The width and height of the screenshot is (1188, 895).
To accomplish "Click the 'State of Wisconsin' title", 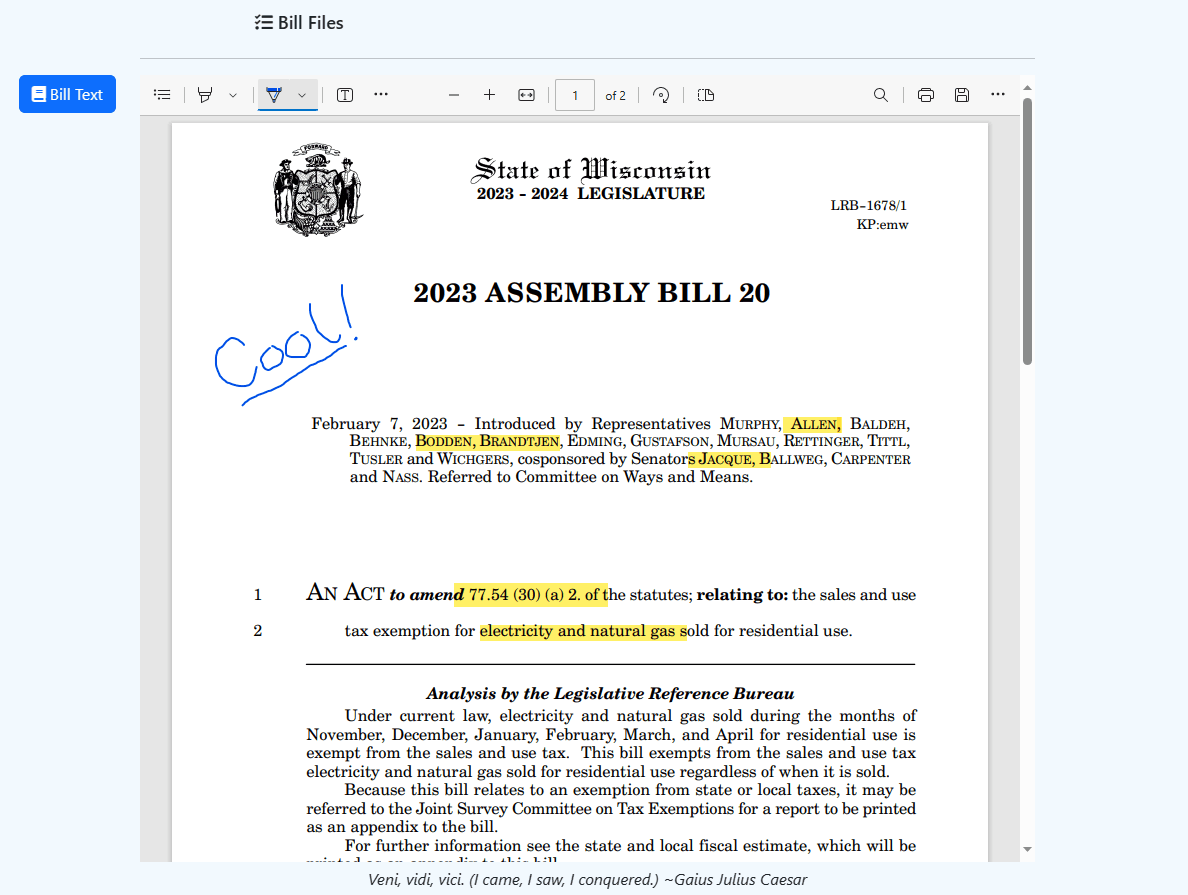I will (591, 169).
